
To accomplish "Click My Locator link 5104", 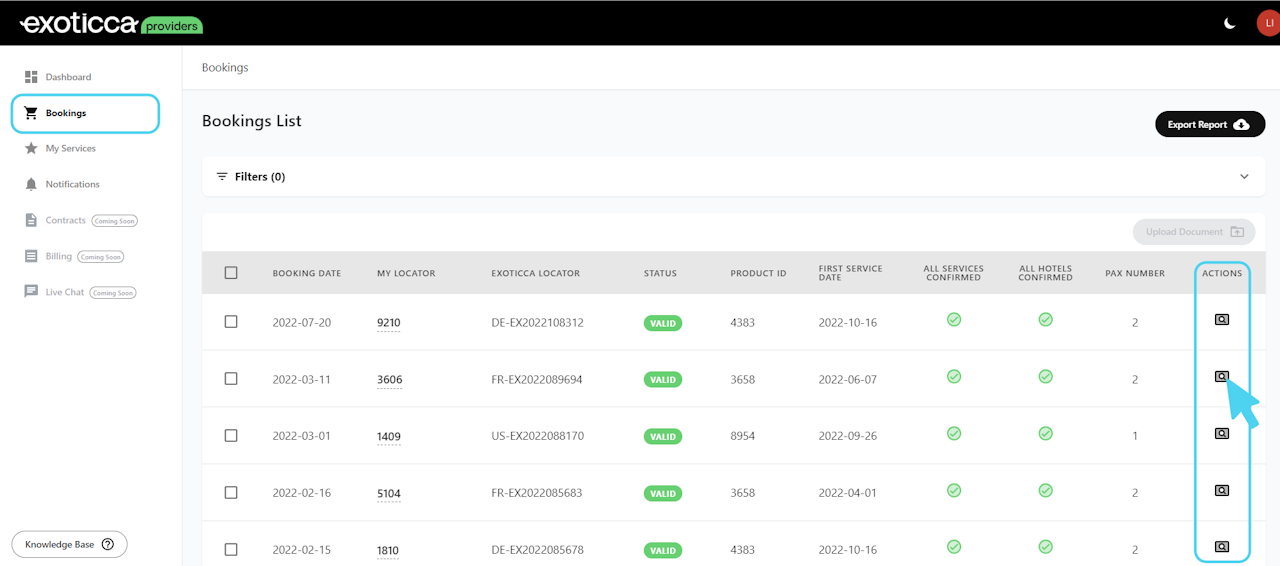I will click(x=389, y=494).
